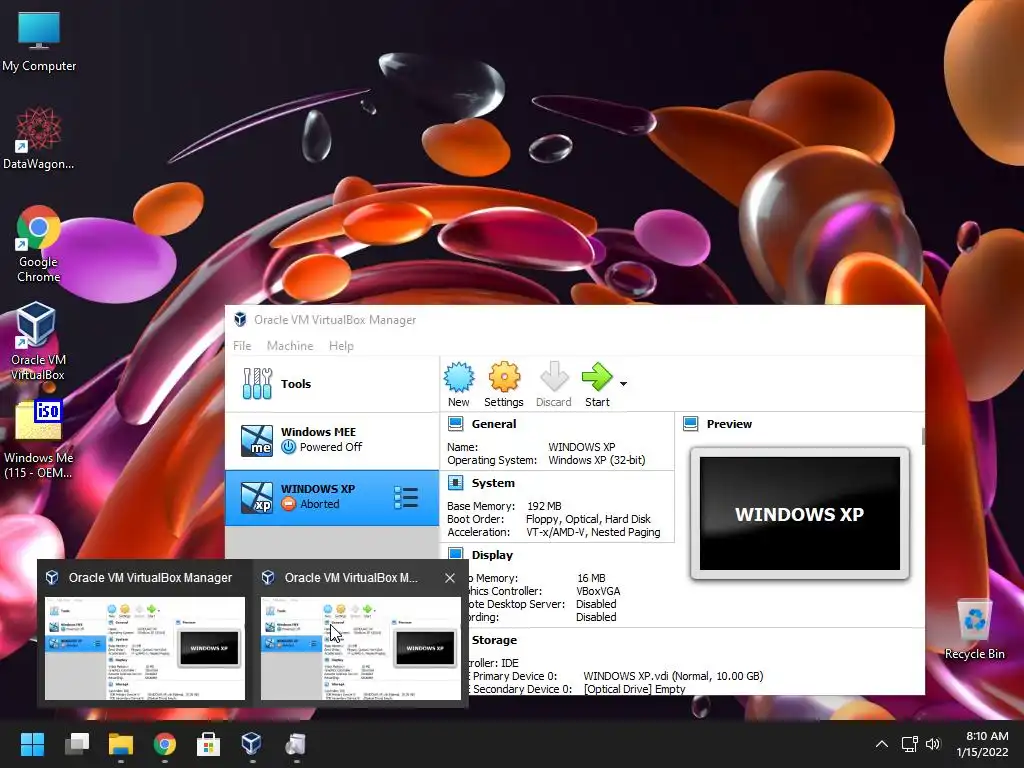Screen dimensions: 1024x768
Task: Open the clock and date area
Action: pos(983,744)
